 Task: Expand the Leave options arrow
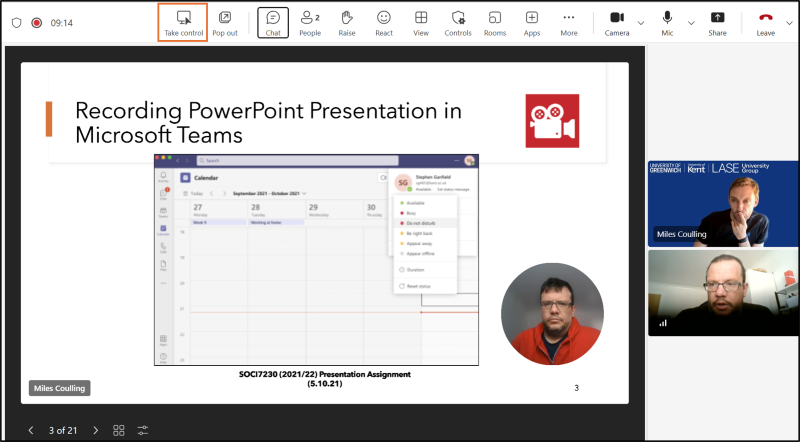pos(789,23)
